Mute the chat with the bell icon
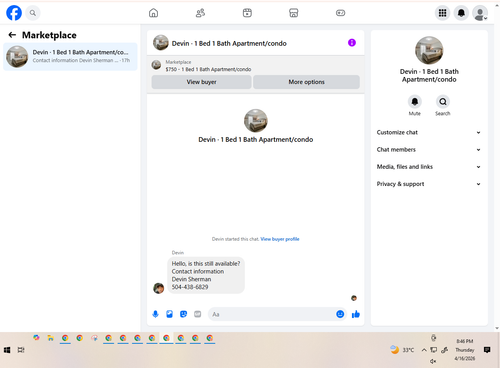 (x=415, y=102)
